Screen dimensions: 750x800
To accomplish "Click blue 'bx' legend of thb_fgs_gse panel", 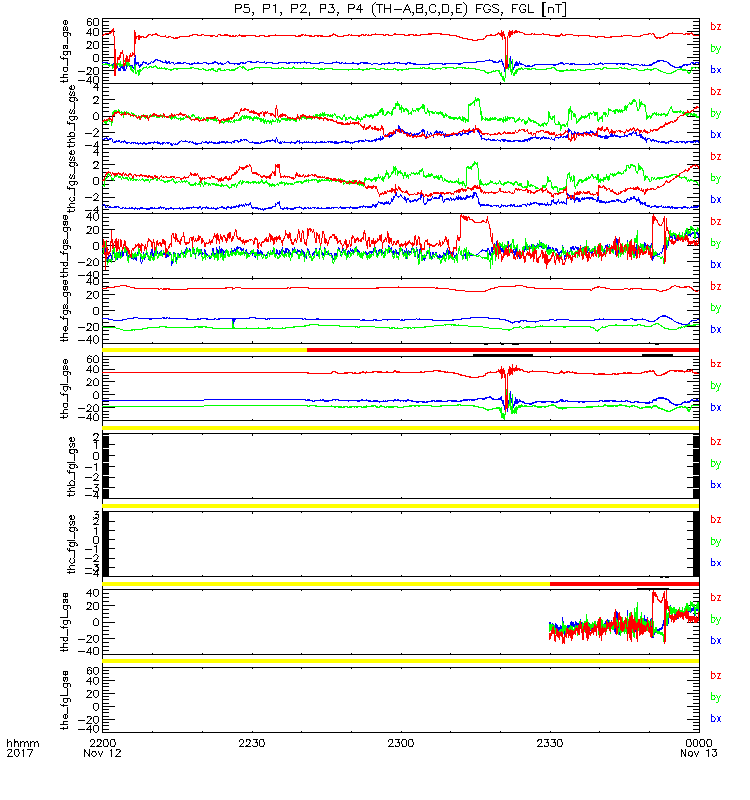I will 716,134.
